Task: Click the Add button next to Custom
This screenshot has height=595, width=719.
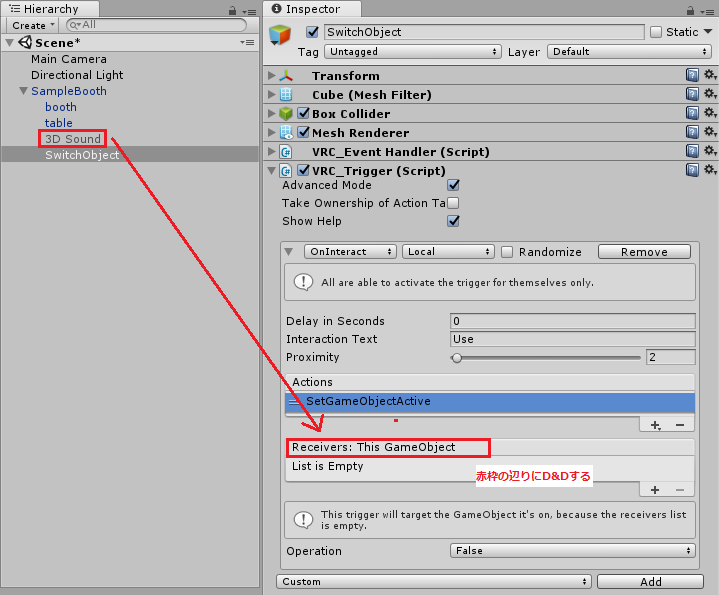Action: (x=650, y=581)
